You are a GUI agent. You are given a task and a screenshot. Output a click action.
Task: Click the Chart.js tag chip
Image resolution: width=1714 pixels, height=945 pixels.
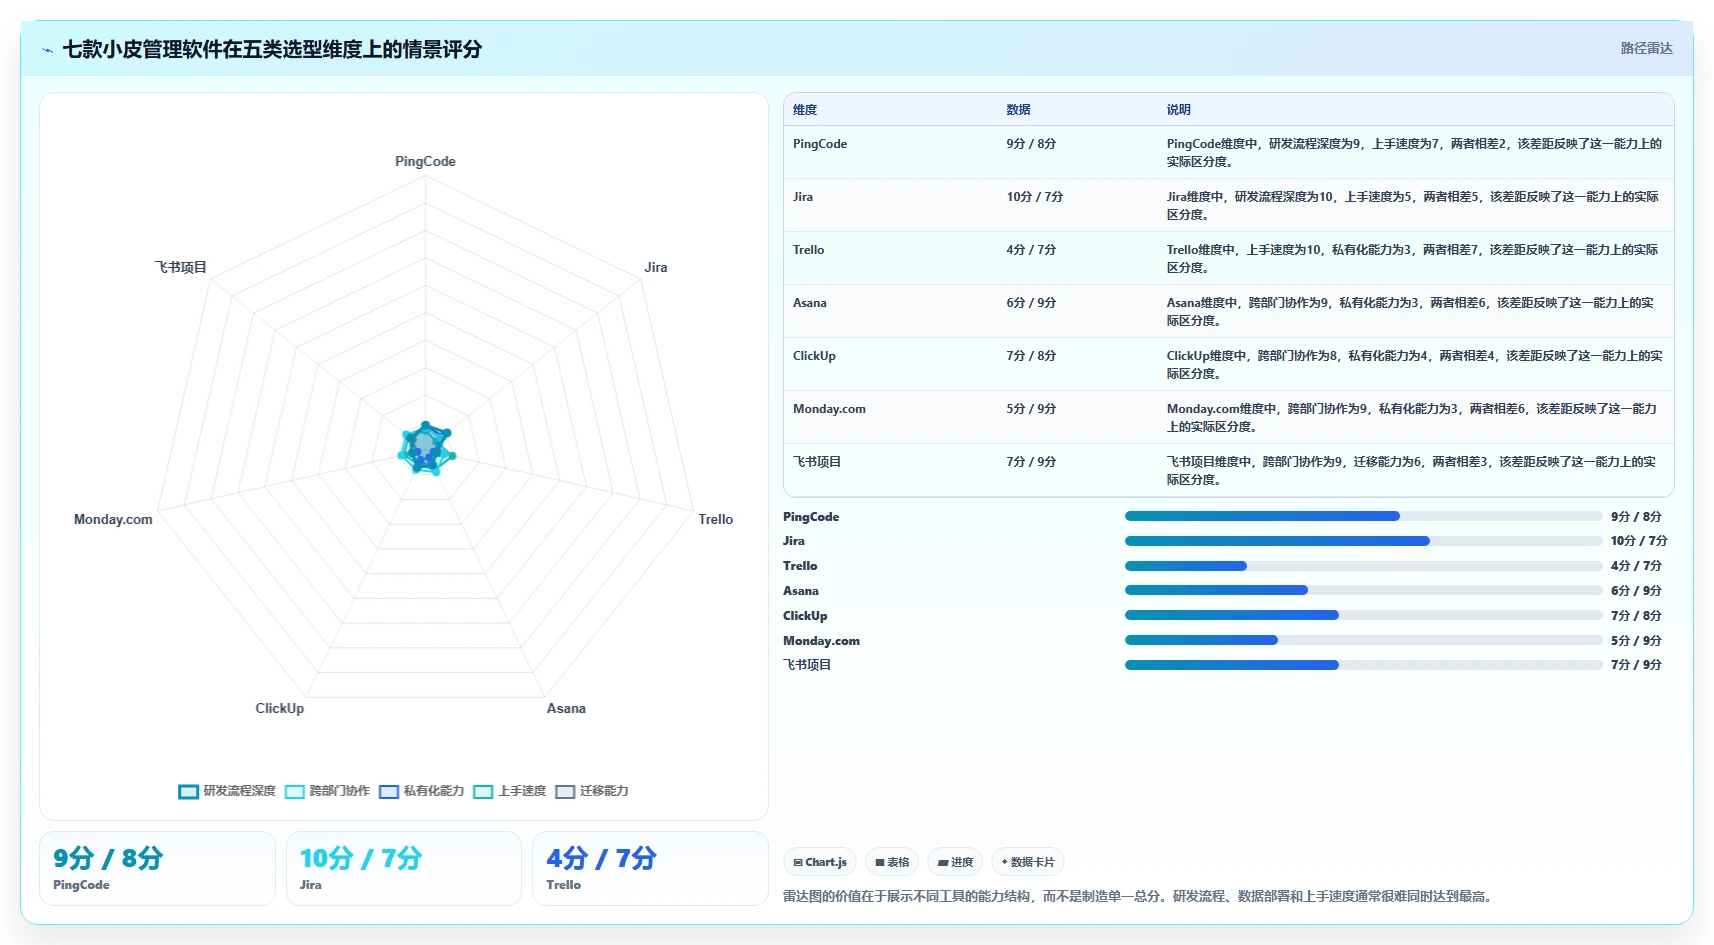820,862
